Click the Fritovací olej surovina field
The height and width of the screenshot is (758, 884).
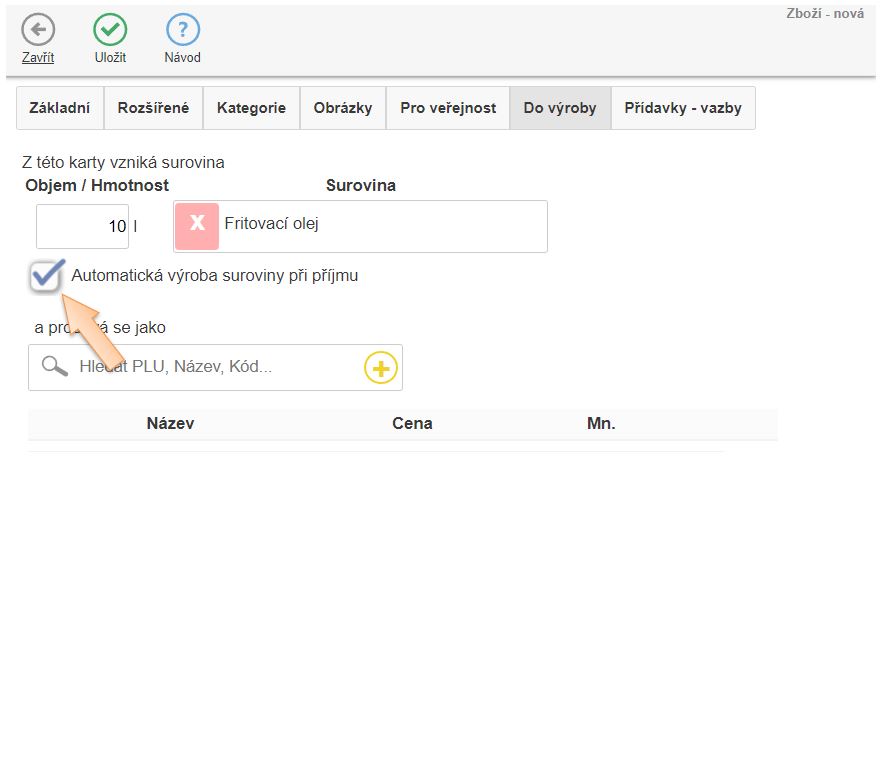[380, 225]
